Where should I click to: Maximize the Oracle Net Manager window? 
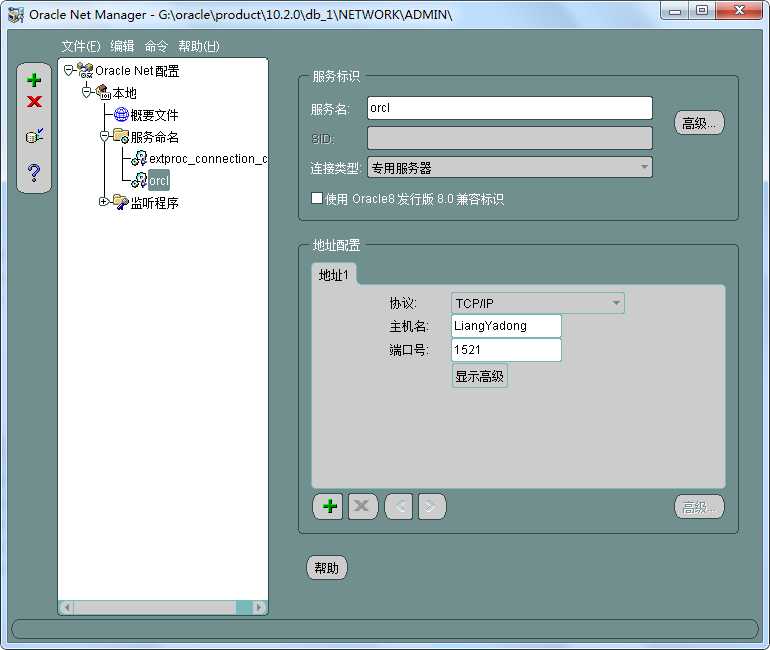coord(702,11)
